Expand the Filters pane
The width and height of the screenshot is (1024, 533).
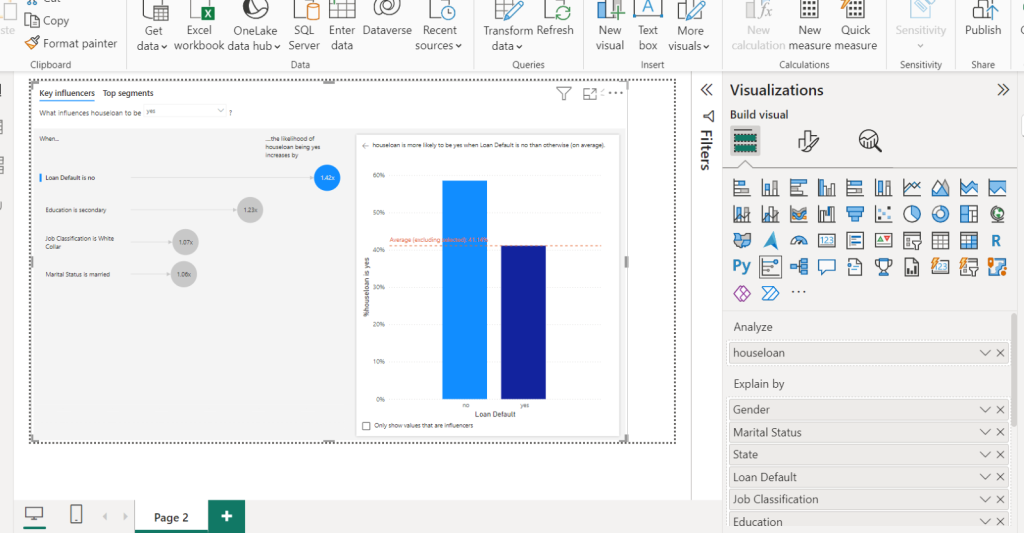coord(707,90)
